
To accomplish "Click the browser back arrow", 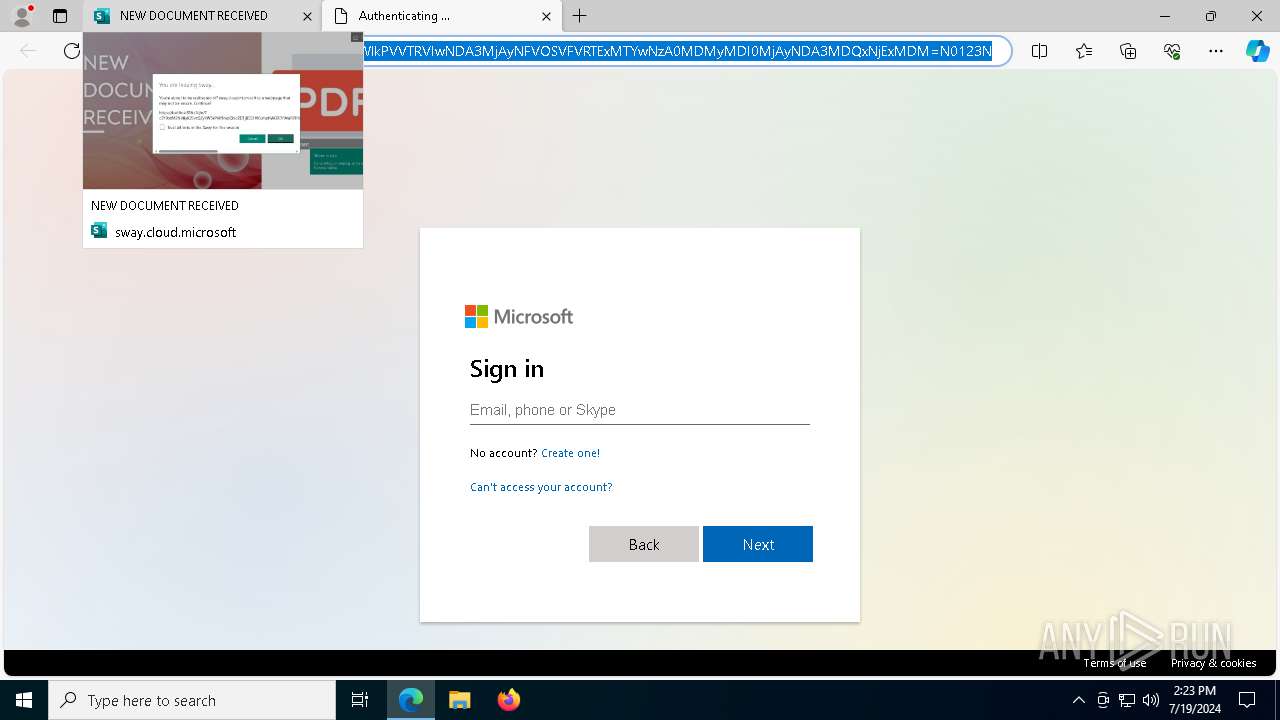I will pos(28,51).
